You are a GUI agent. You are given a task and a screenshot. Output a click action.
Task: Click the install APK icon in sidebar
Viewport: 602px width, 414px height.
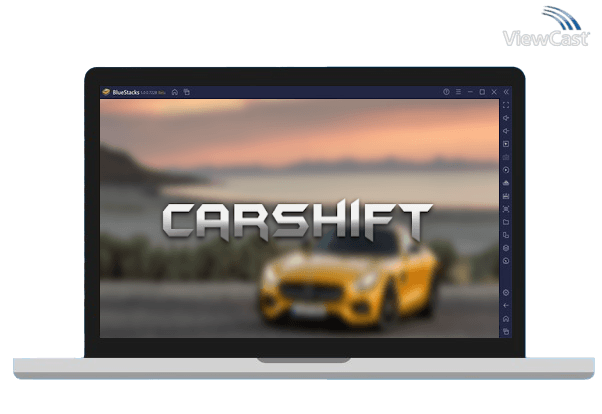click(x=506, y=183)
